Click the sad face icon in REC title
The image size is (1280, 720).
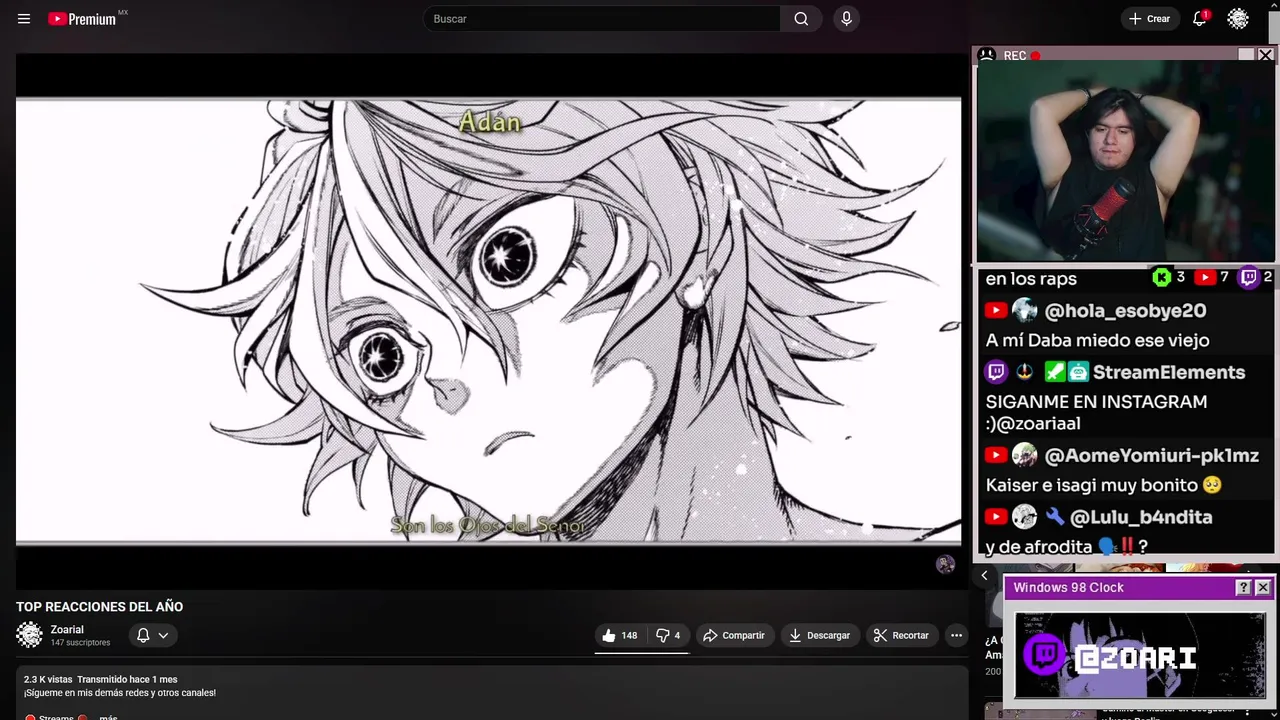click(987, 56)
